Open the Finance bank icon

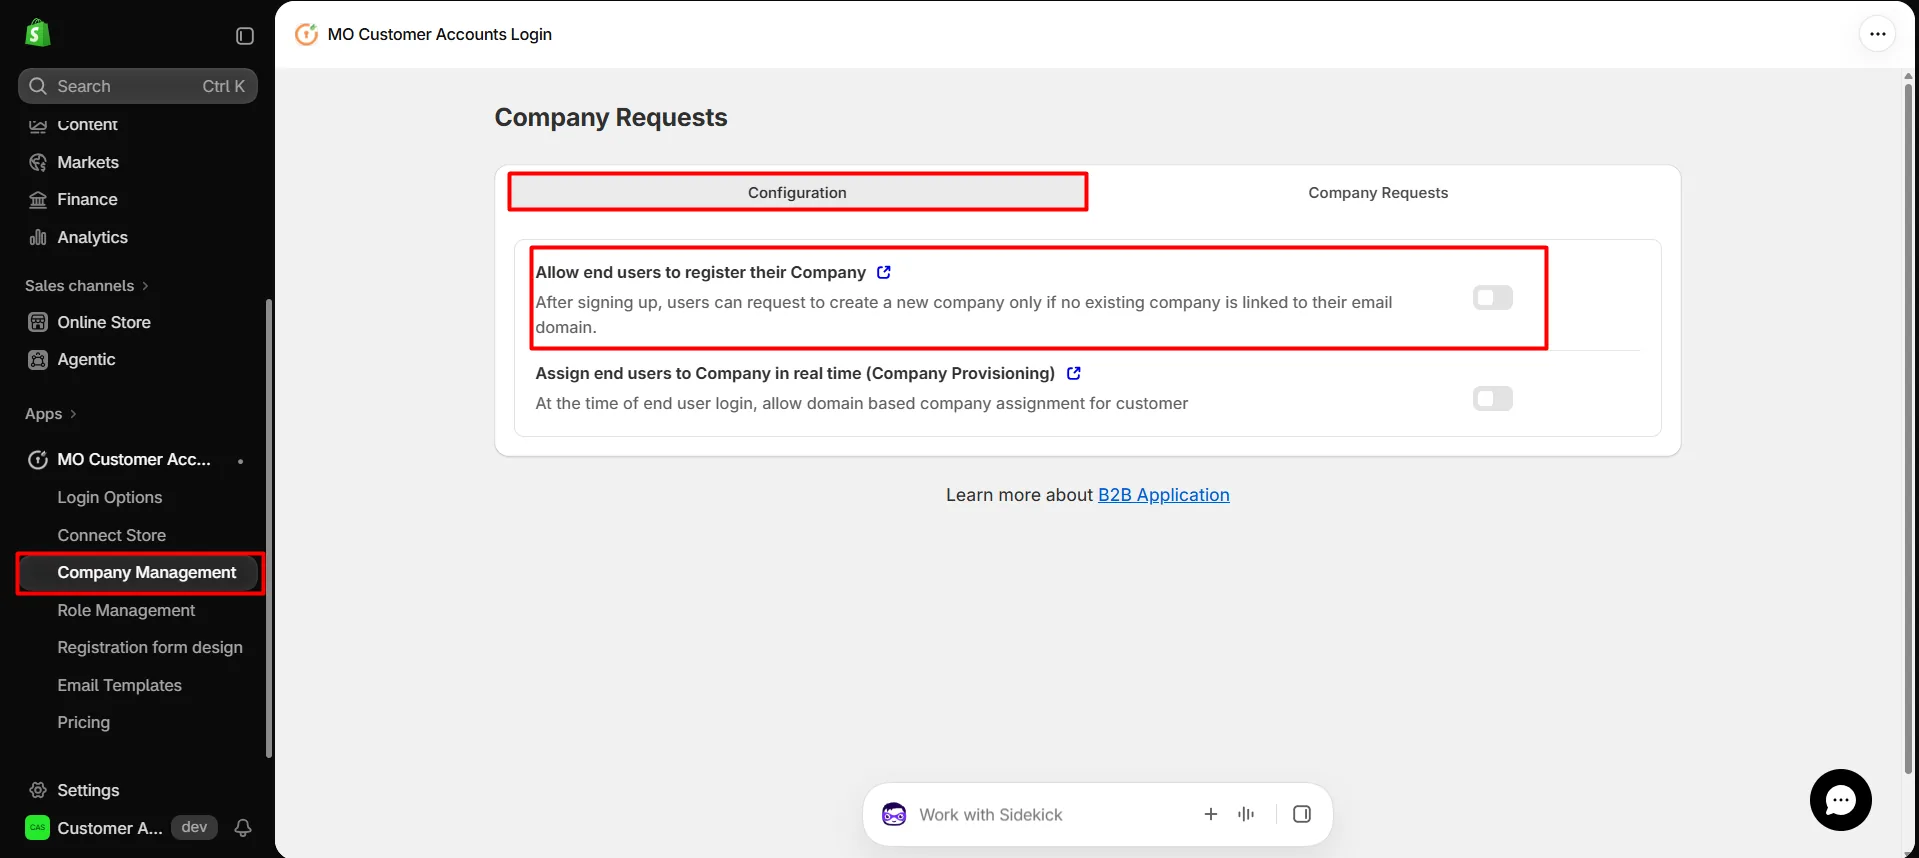click(38, 200)
